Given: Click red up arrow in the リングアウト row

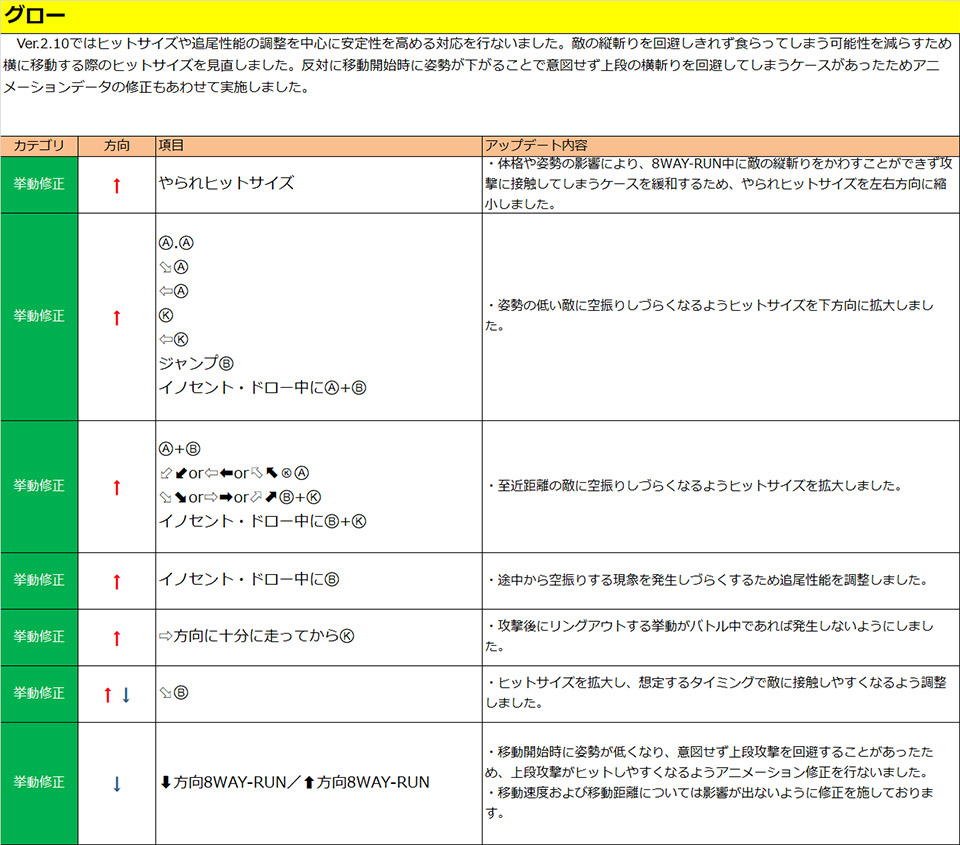Looking at the screenshot, I should 116,637.
